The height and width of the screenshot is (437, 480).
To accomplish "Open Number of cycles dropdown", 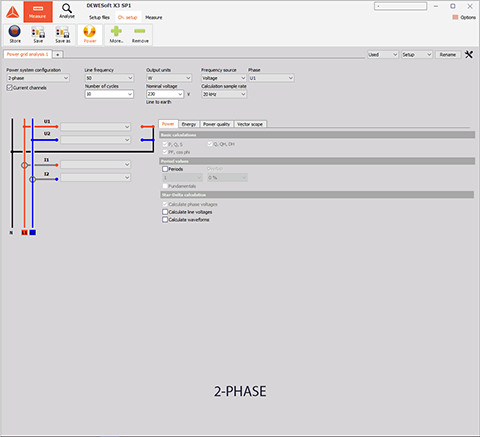I will tap(109, 94).
